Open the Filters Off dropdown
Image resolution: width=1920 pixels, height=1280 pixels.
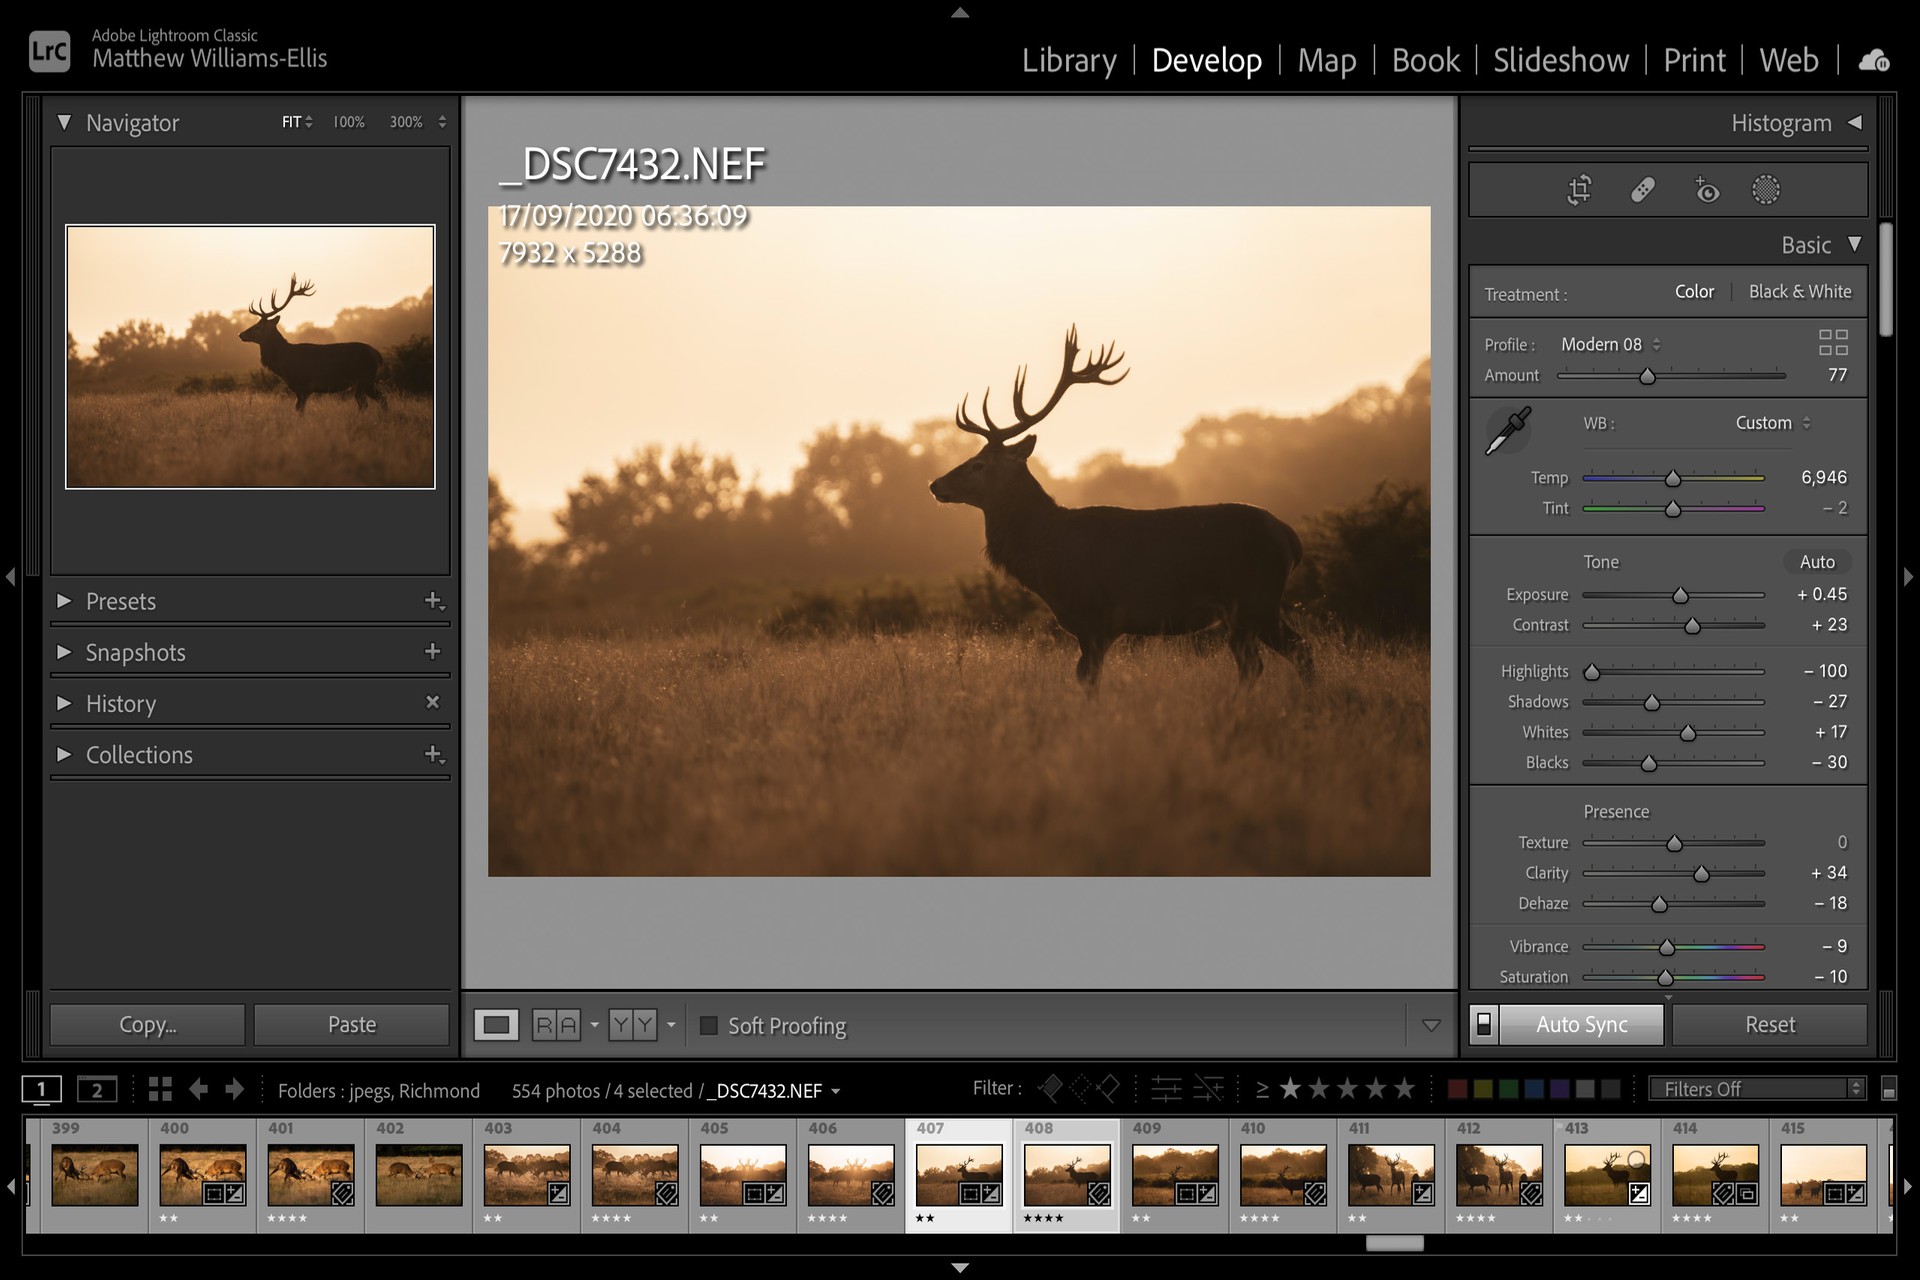[1756, 1089]
